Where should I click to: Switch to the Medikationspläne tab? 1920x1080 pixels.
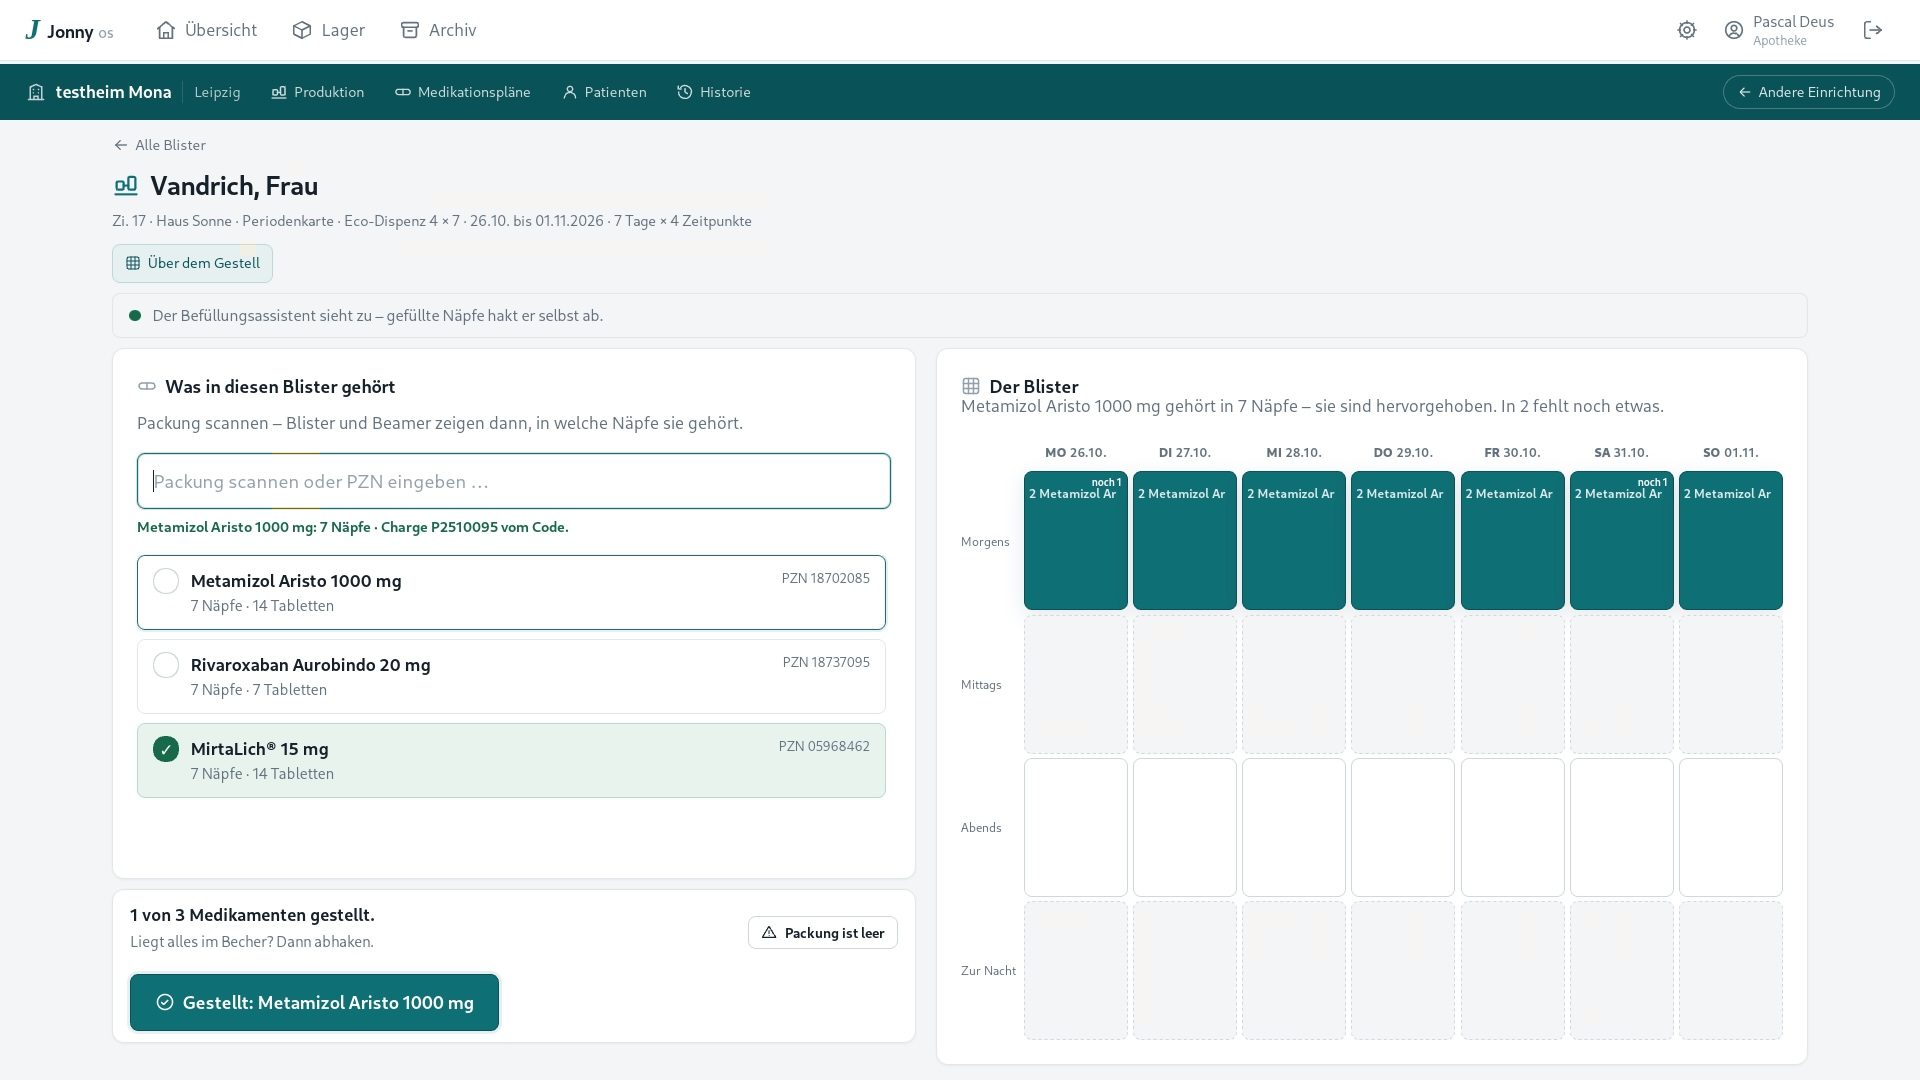tap(462, 92)
